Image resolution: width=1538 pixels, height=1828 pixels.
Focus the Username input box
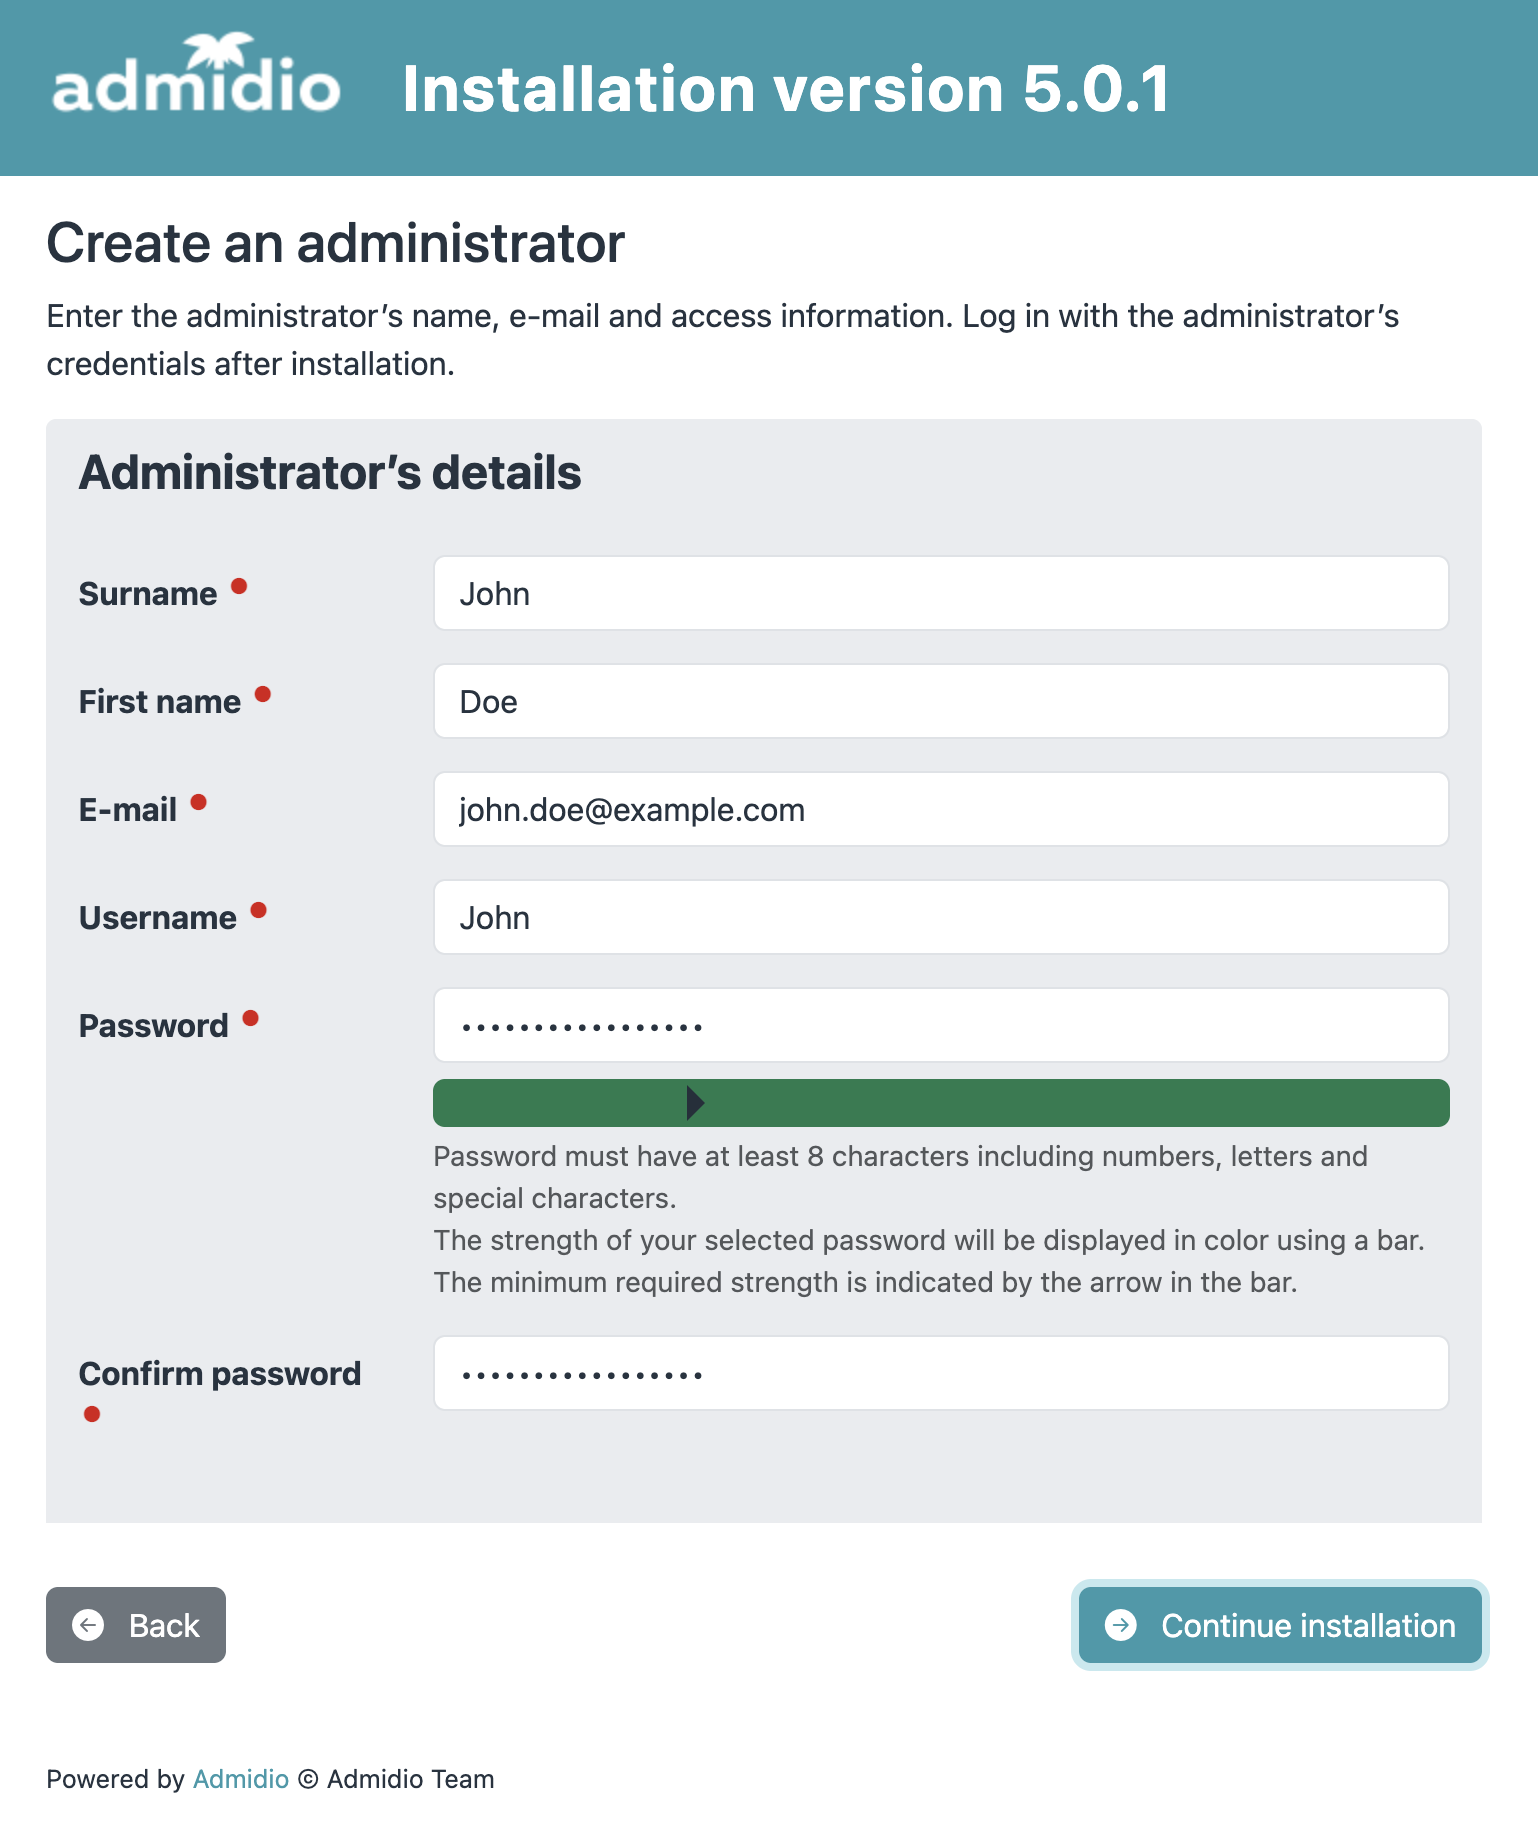pyautogui.click(x=940, y=918)
